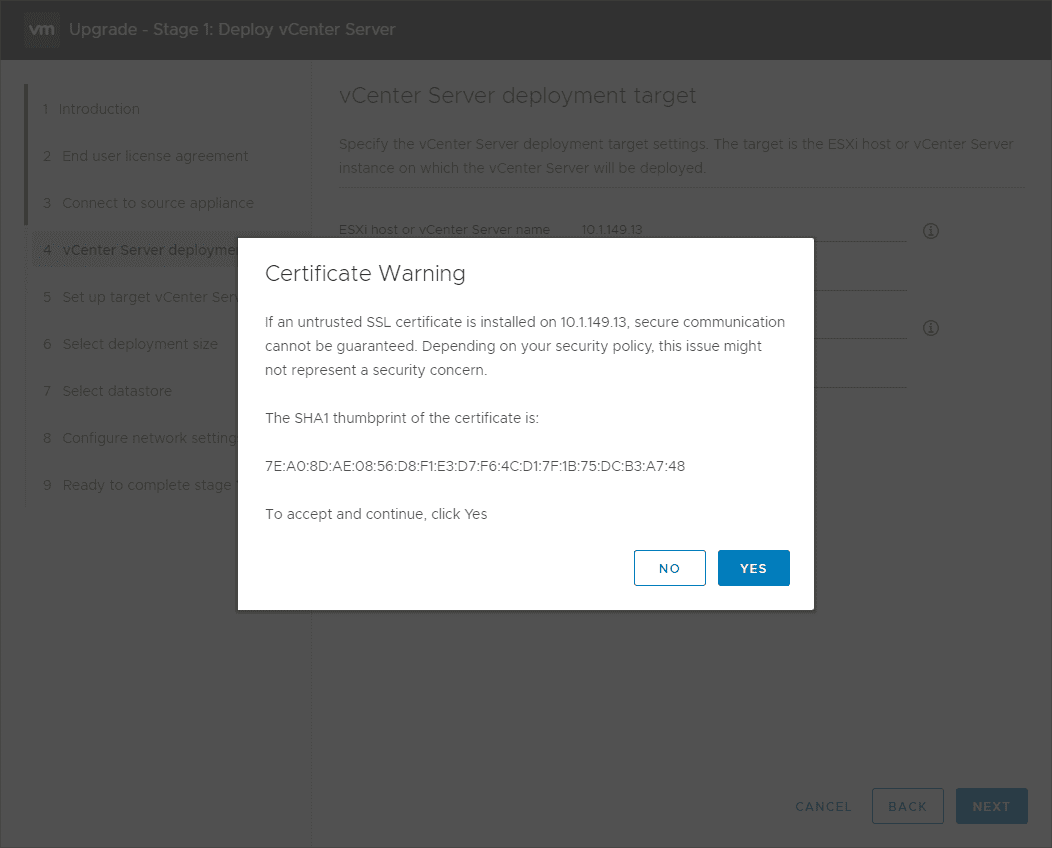Viewport: 1052px width, 848px height.
Task: Click info icon beside ESXi host name
Action: (x=930, y=231)
